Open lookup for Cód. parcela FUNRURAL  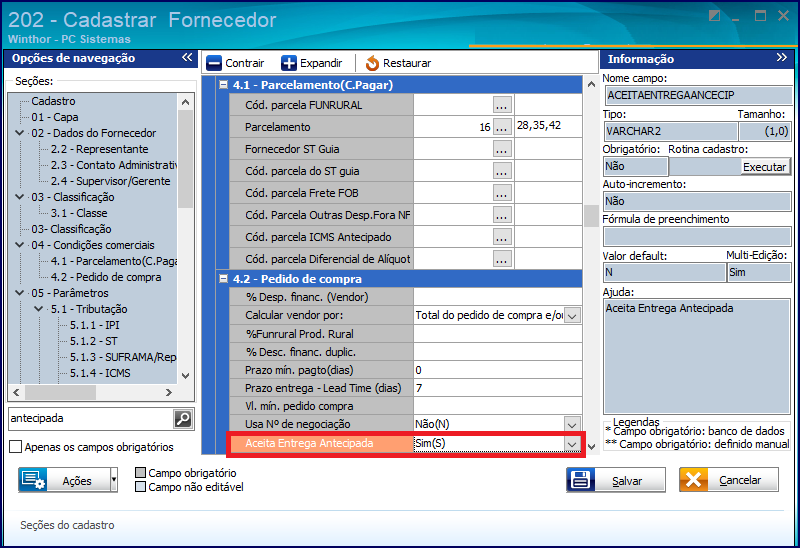click(503, 105)
